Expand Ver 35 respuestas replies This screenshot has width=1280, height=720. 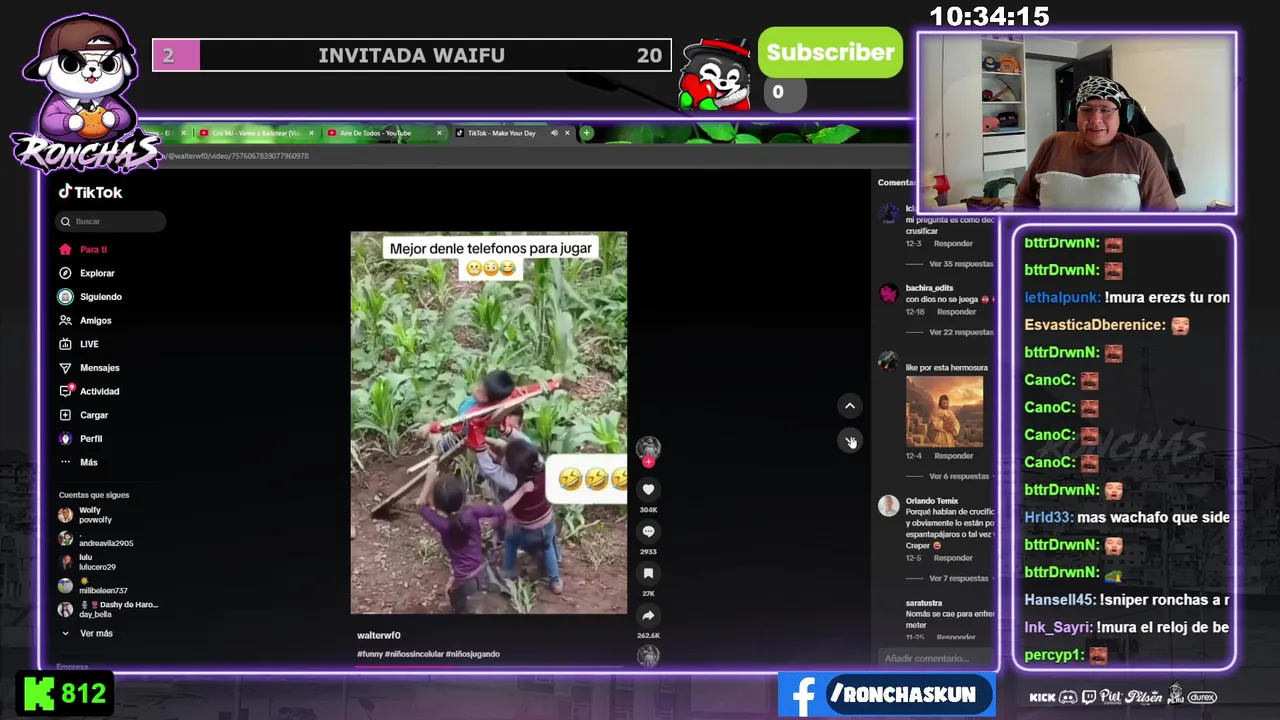[x=961, y=264]
